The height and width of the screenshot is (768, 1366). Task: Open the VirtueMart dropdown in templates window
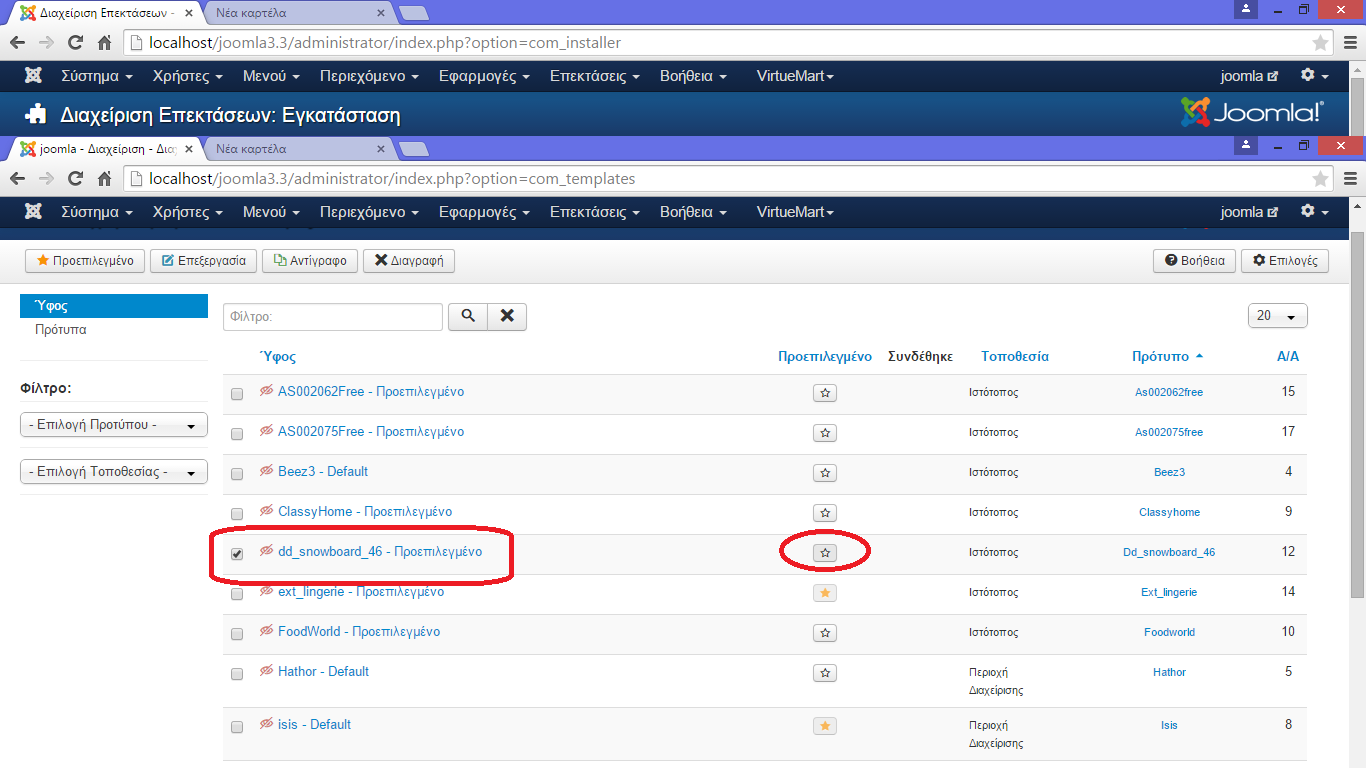click(x=795, y=212)
